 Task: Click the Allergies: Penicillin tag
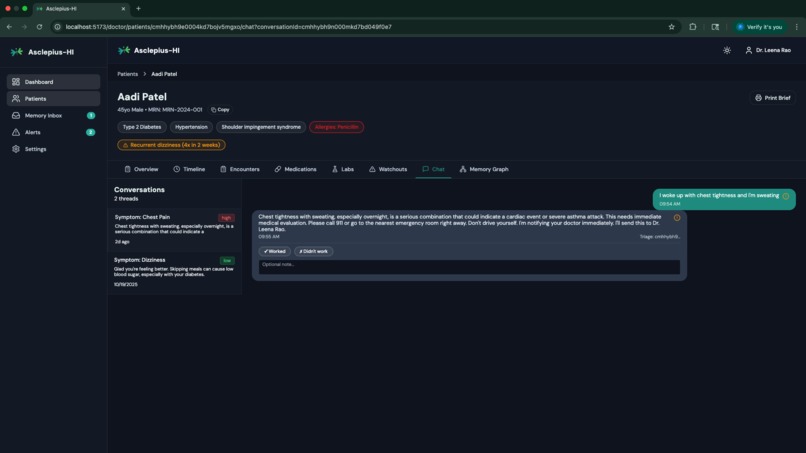(337, 127)
